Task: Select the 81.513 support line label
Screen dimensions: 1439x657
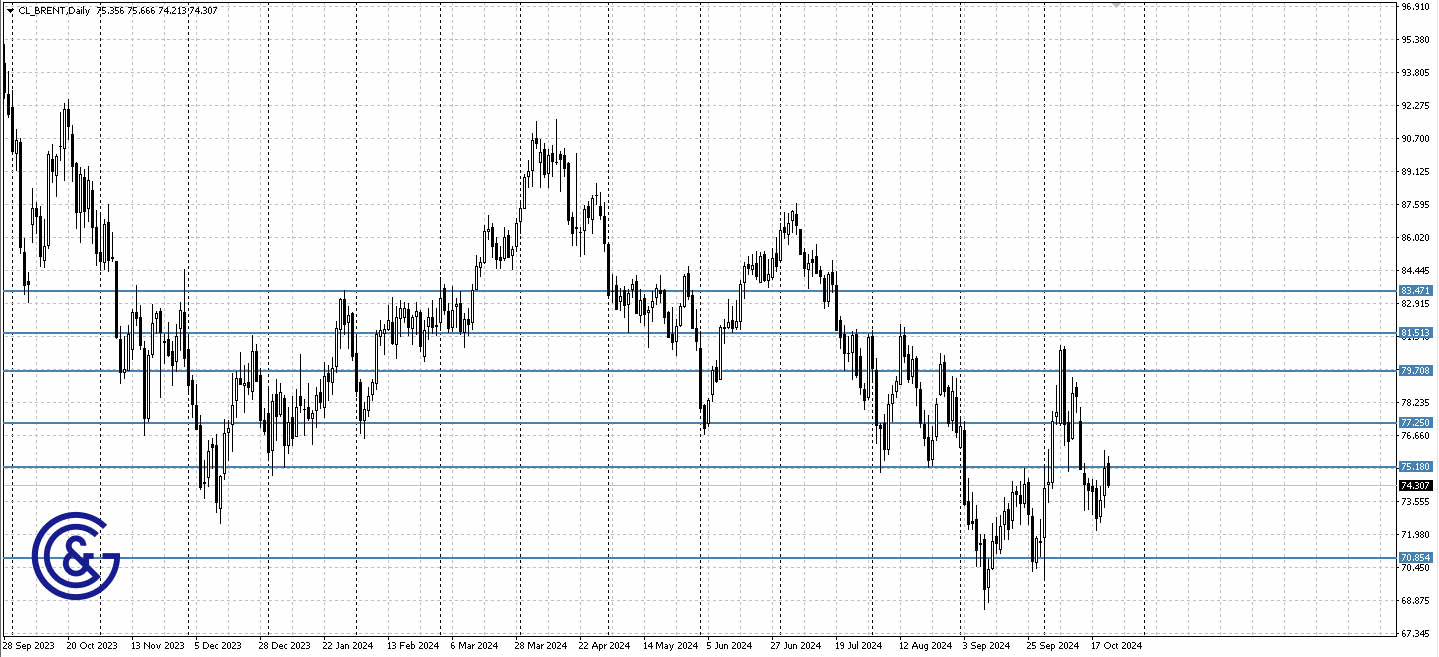Action: coord(1414,331)
